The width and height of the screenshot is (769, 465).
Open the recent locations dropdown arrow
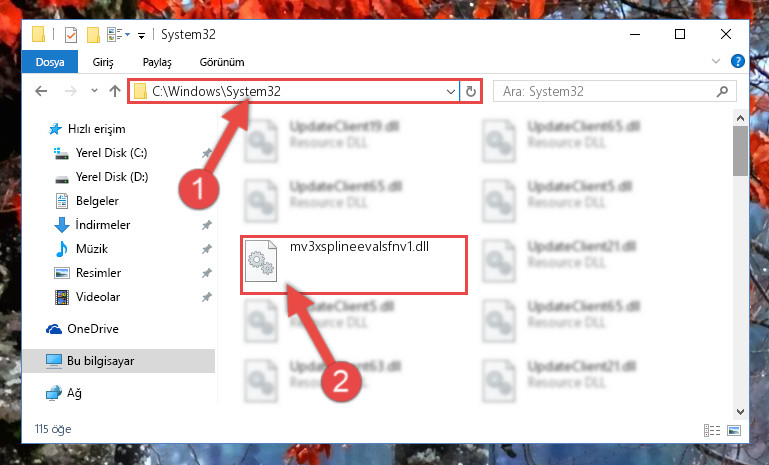coord(94,91)
